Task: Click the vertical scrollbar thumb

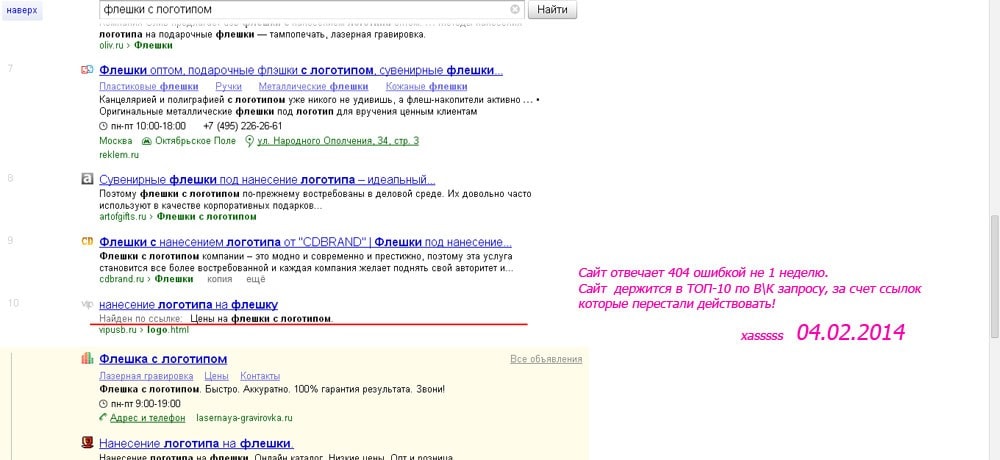Action: (x=994, y=276)
